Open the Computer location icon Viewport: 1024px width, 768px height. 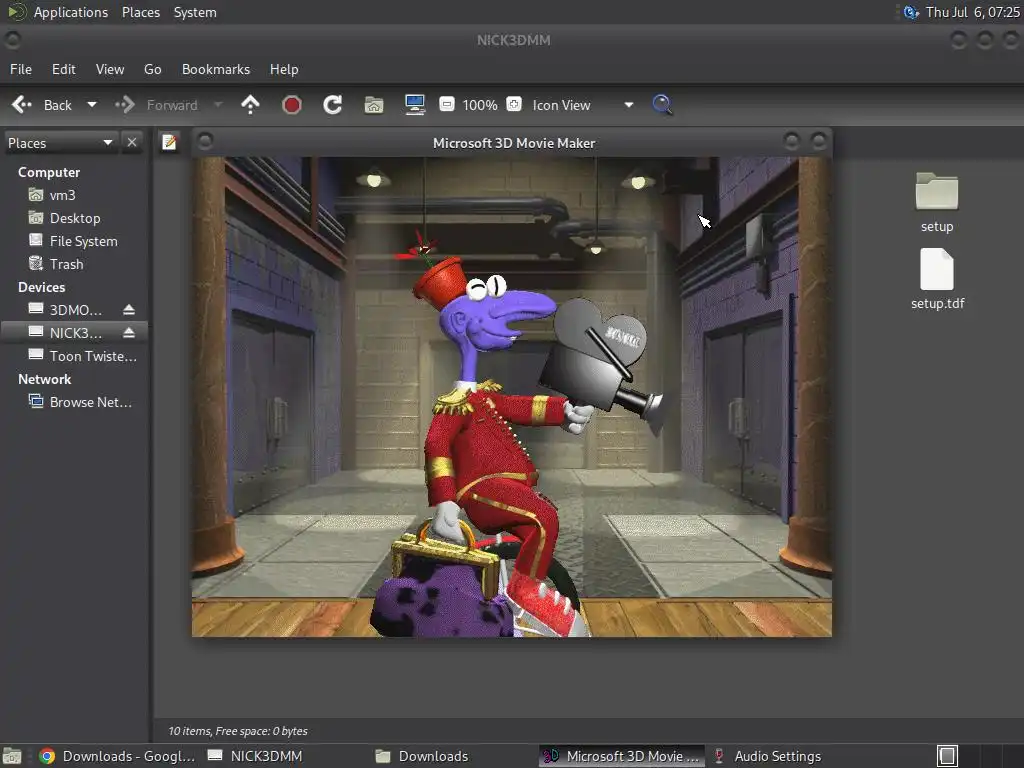pos(415,104)
